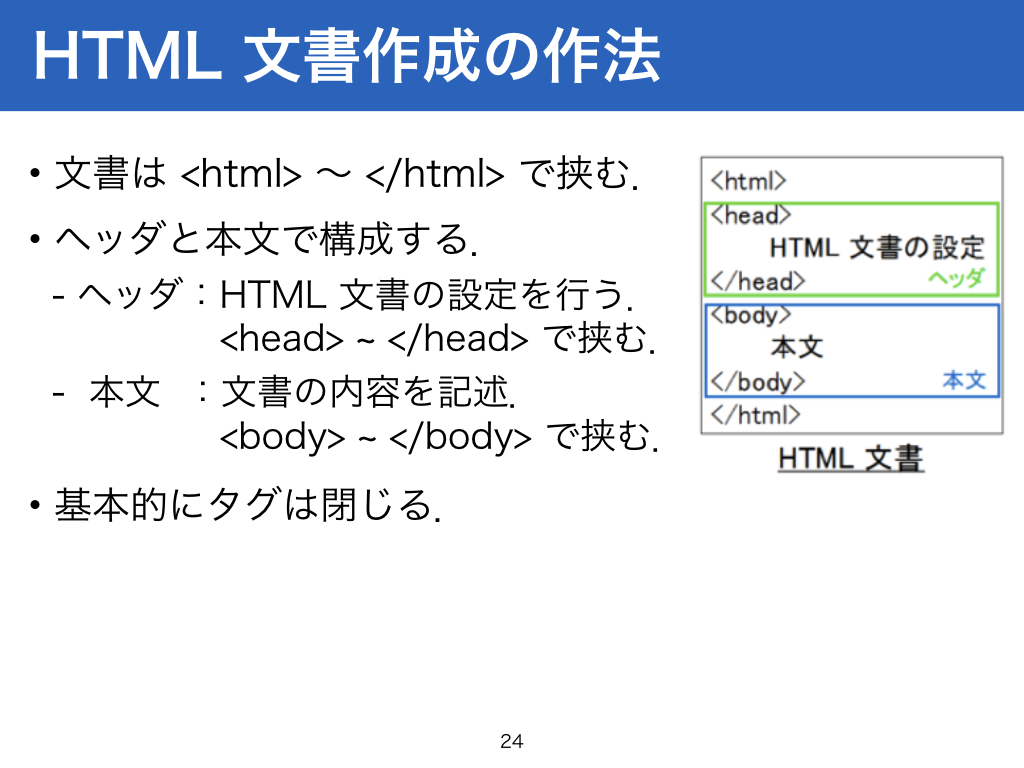The height and width of the screenshot is (768, 1024).
Task: Click the "- ヘッダ" sub-item label
Action: (118, 294)
